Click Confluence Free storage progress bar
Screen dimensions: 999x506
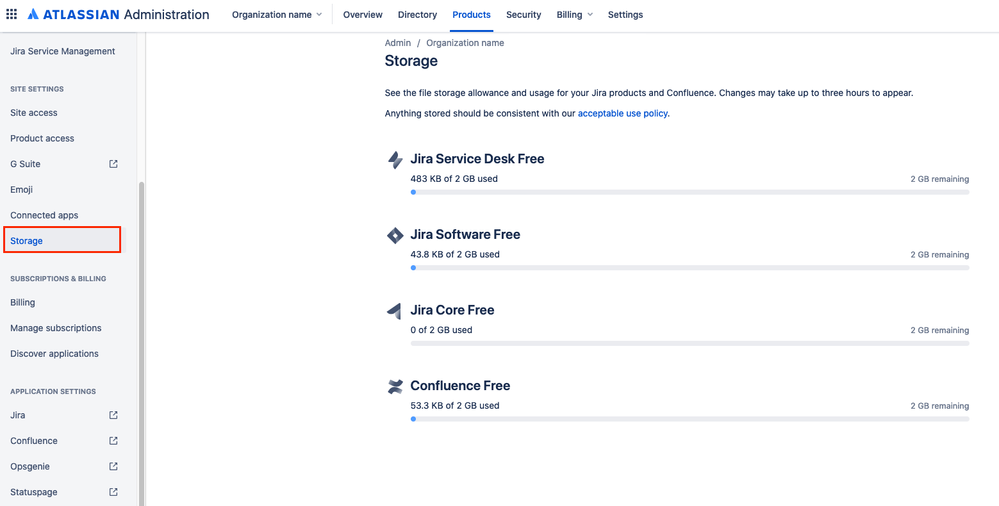(690, 419)
